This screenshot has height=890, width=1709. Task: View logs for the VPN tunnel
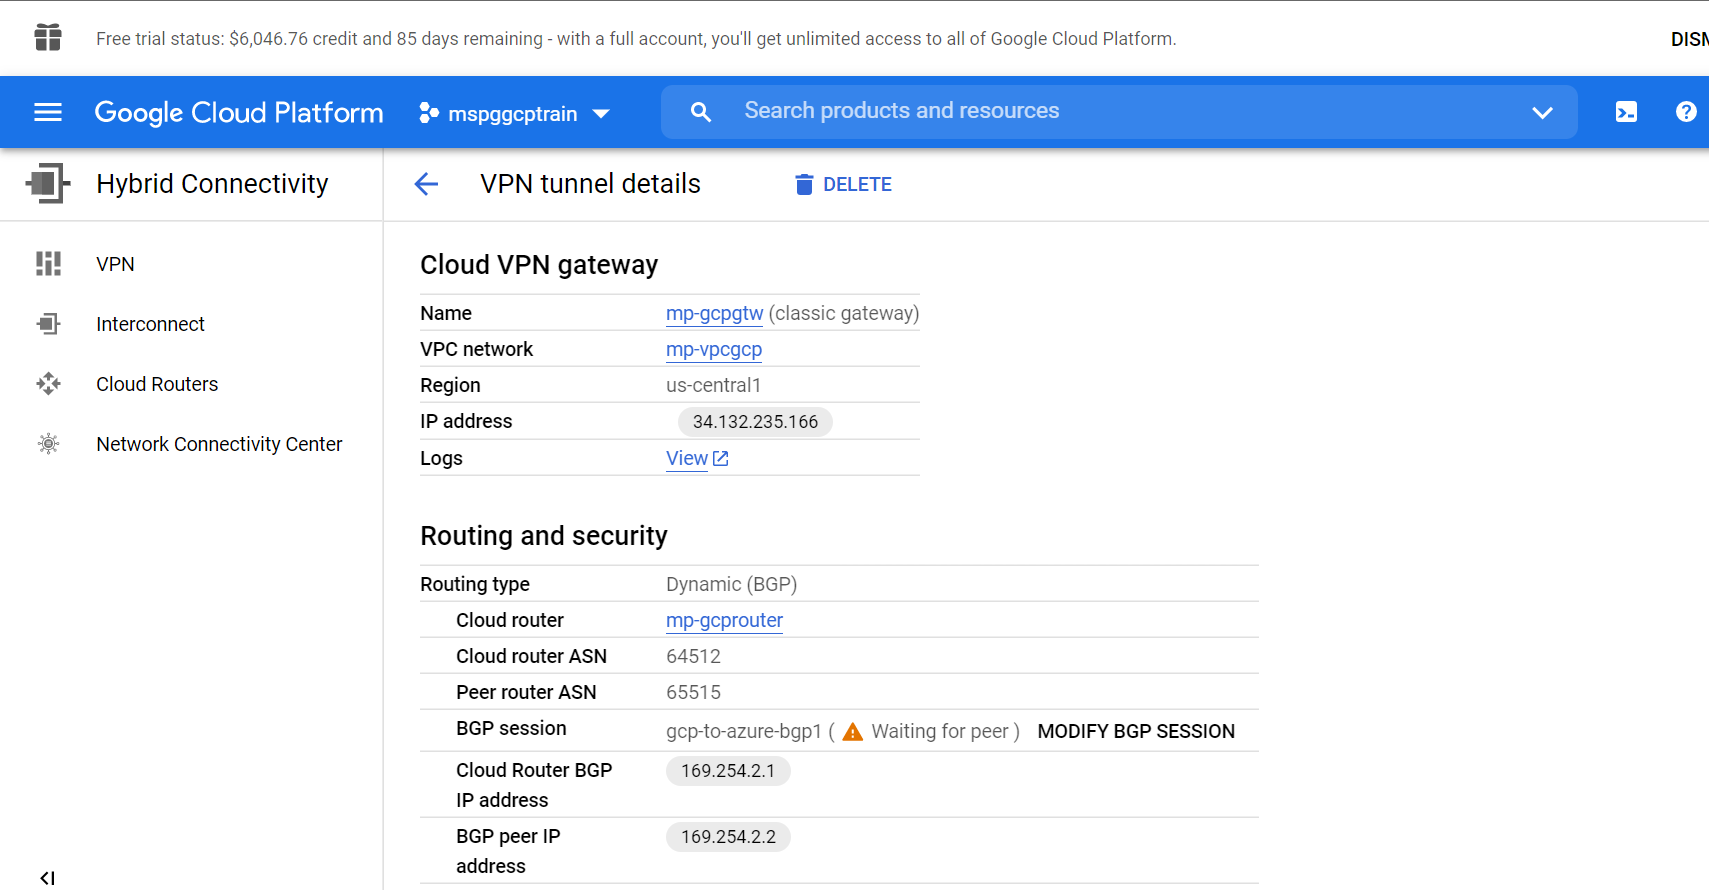click(x=687, y=457)
